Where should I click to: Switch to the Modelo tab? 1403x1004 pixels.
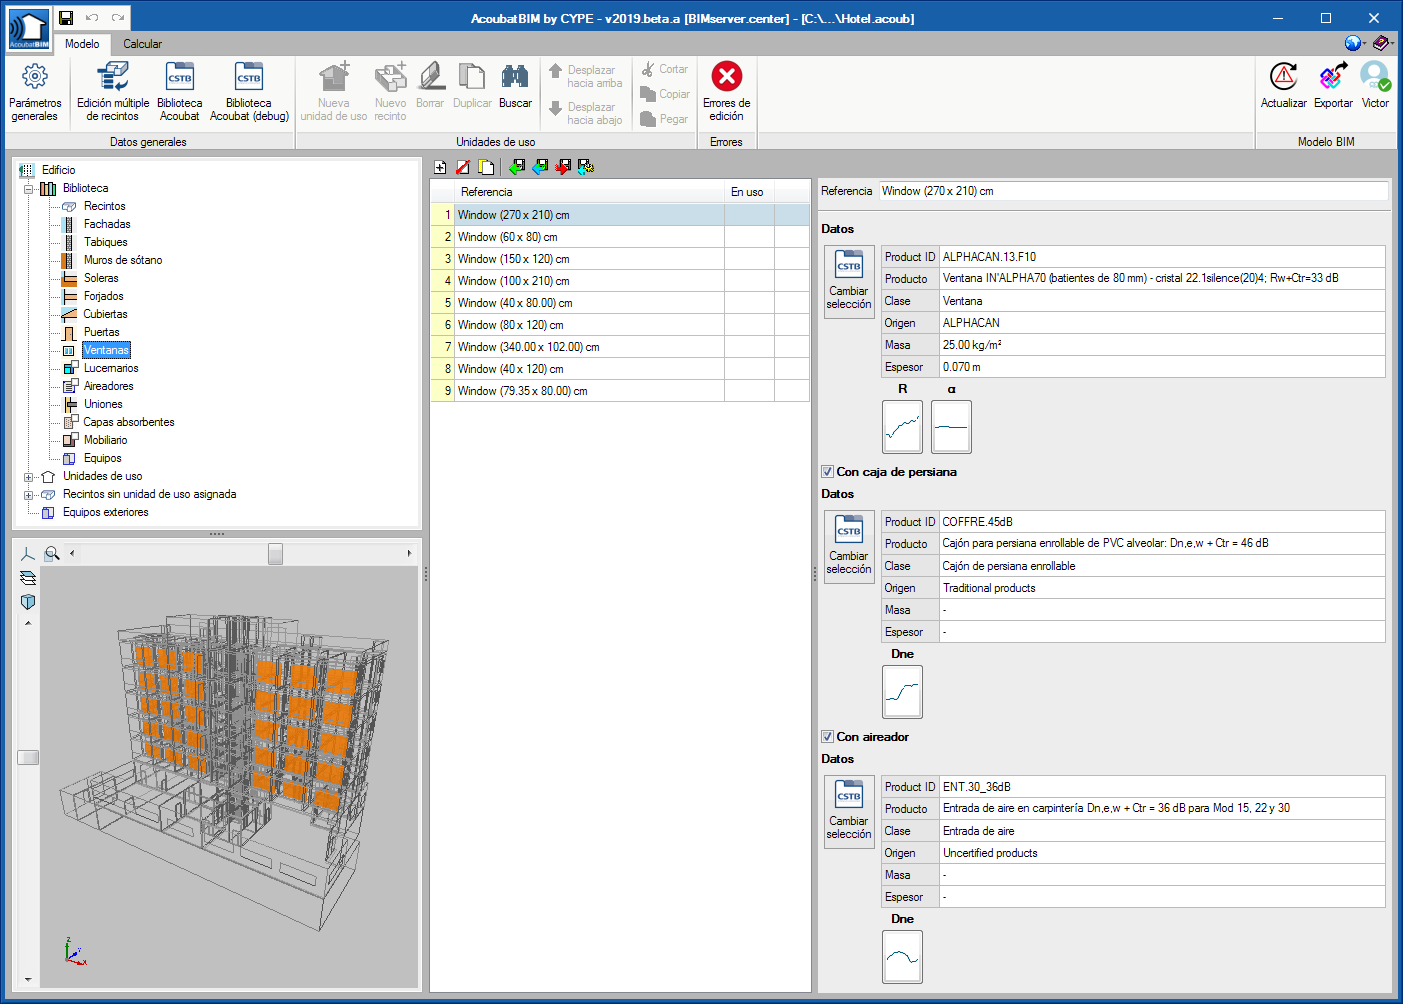(82, 44)
